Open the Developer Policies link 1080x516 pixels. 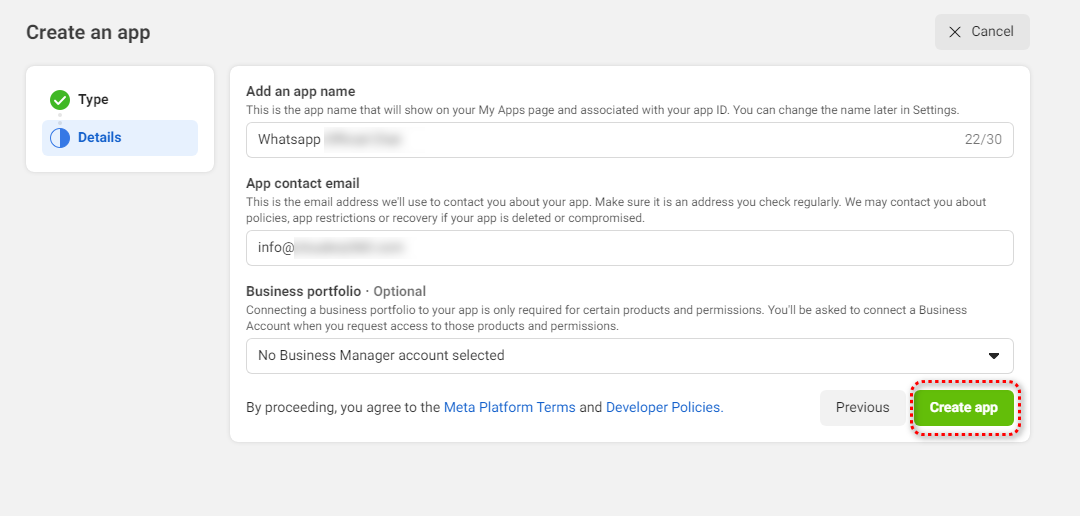[x=663, y=408]
